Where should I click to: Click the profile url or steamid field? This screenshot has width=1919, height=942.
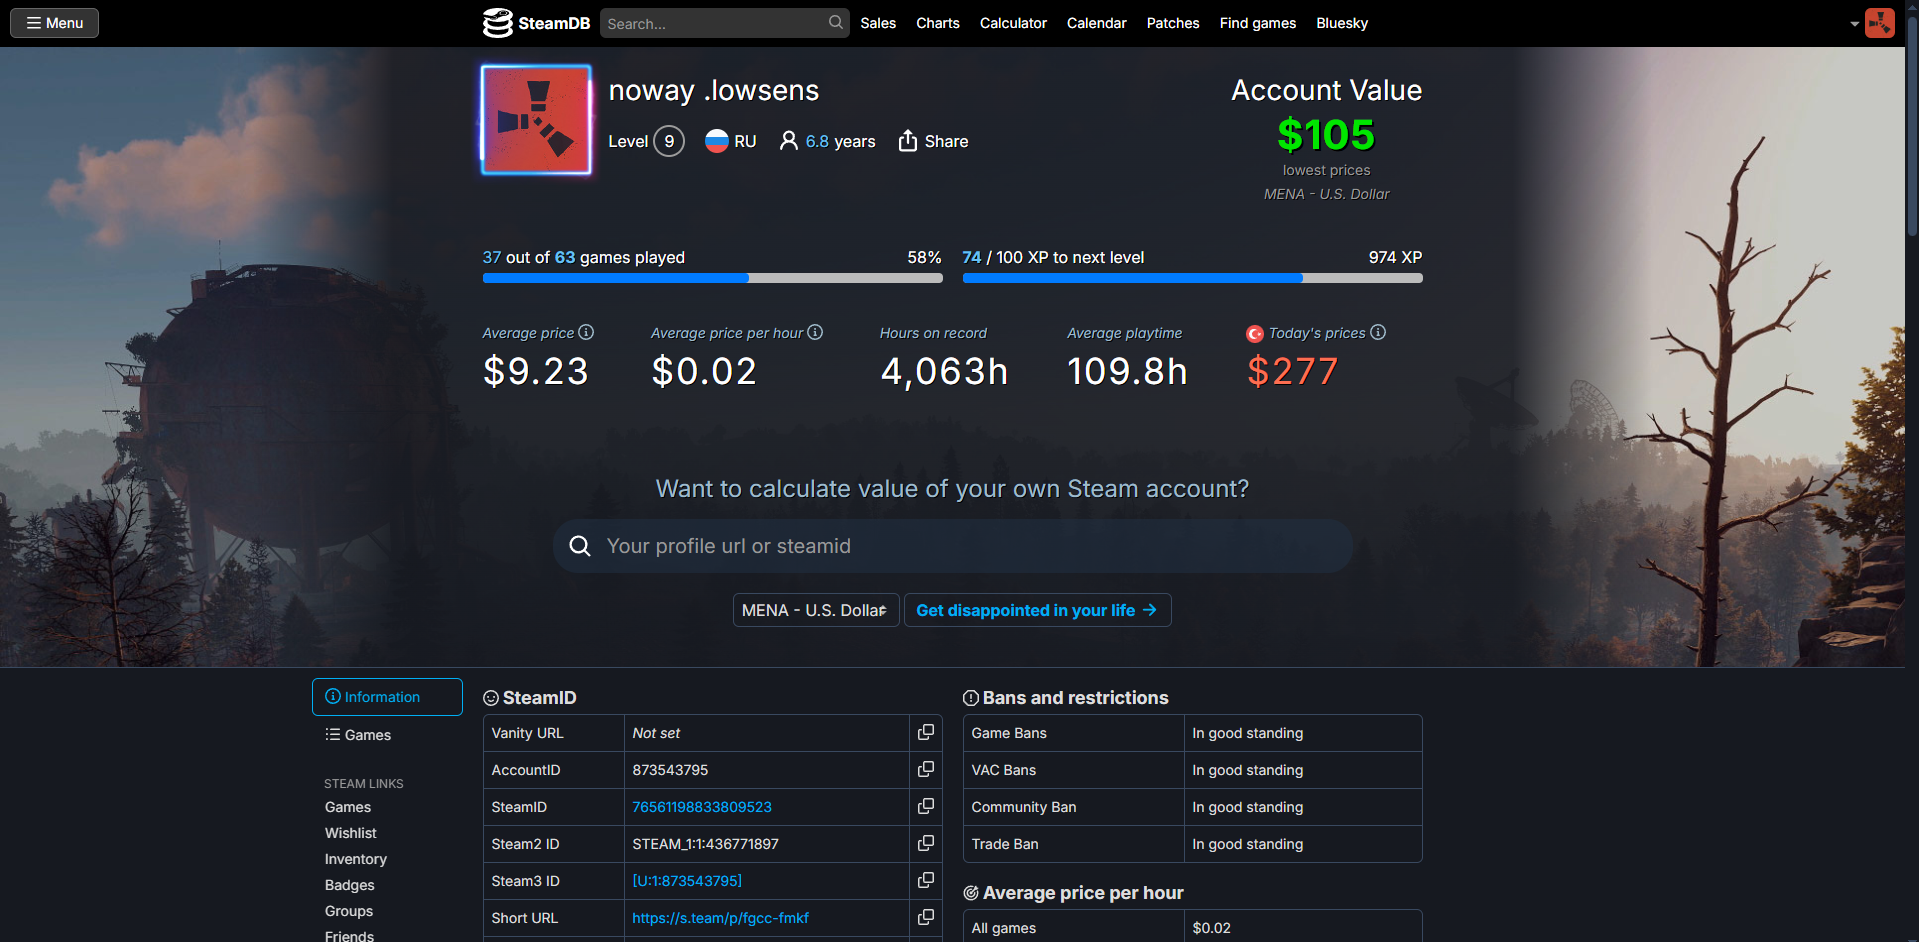tap(952, 546)
